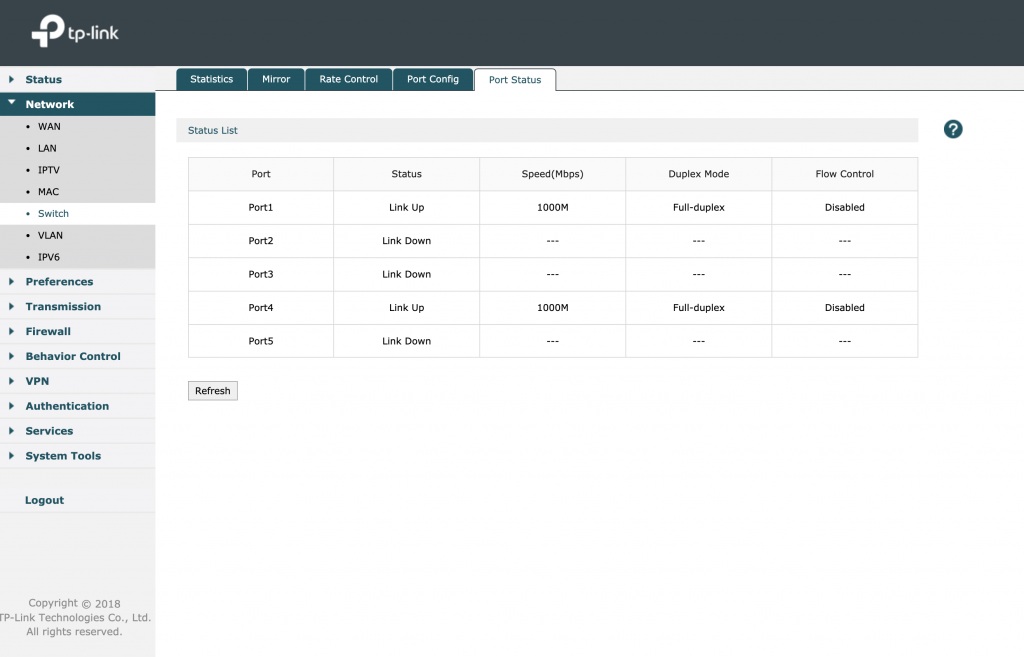Open the Authentication section
This screenshot has height=657, width=1024.
click(67, 406)
